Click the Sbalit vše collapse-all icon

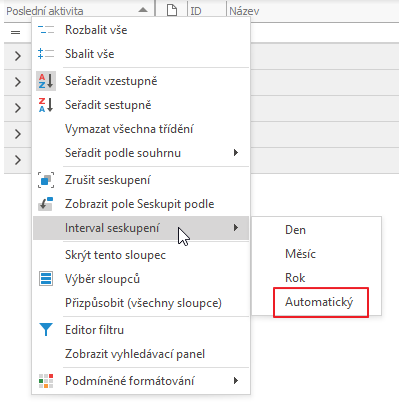46,54
